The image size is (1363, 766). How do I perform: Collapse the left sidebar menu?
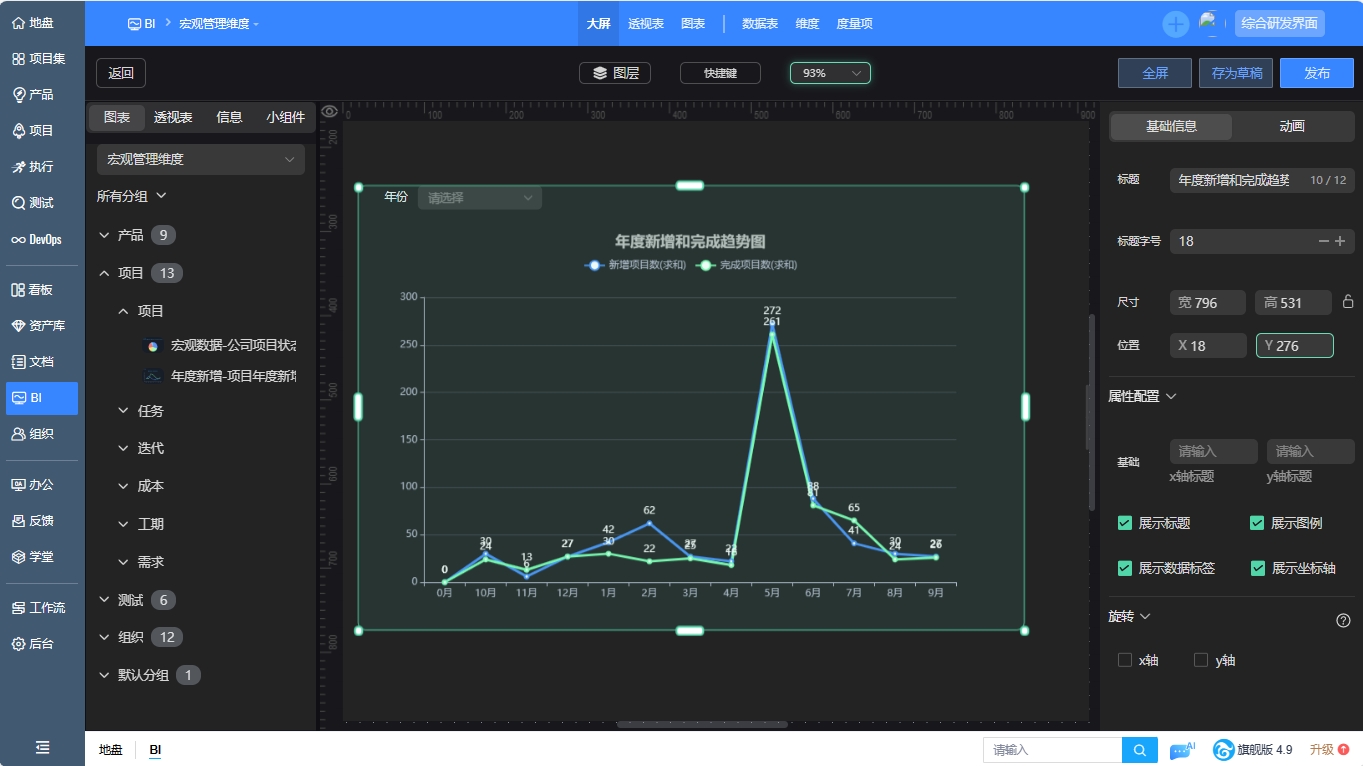point(43,747)
